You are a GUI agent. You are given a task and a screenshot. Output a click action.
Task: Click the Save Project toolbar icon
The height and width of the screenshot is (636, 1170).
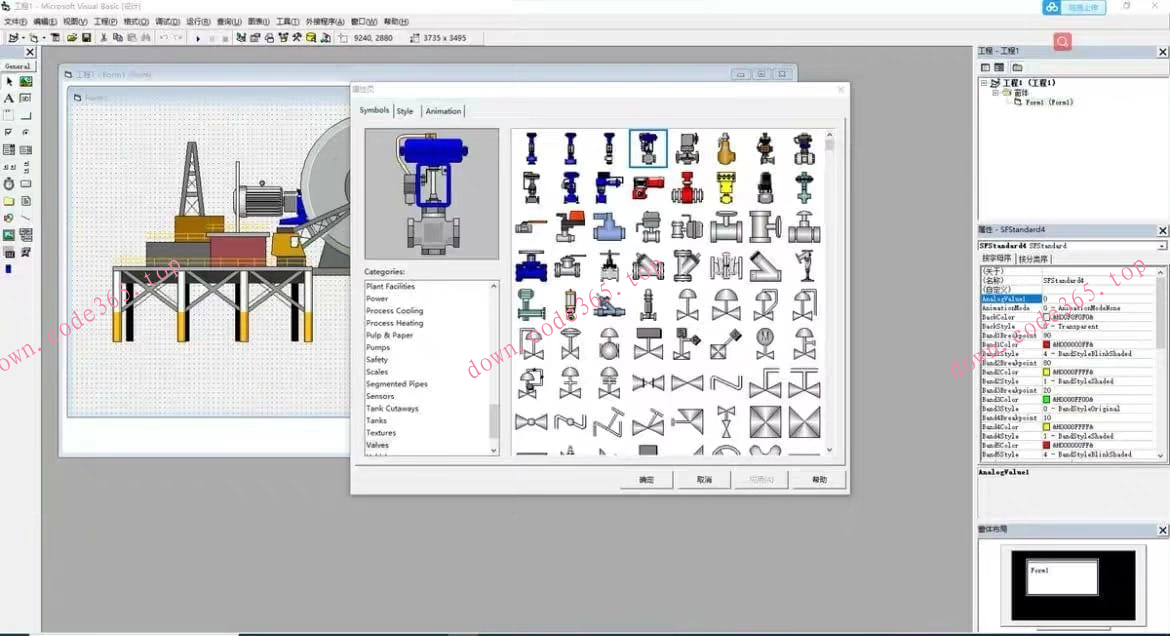(87, 38)
